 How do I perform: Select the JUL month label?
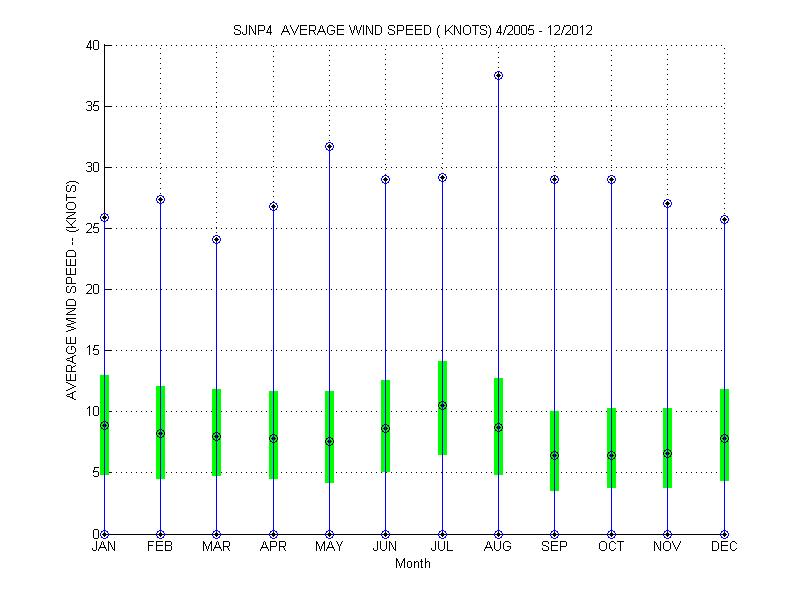(442, 547)
